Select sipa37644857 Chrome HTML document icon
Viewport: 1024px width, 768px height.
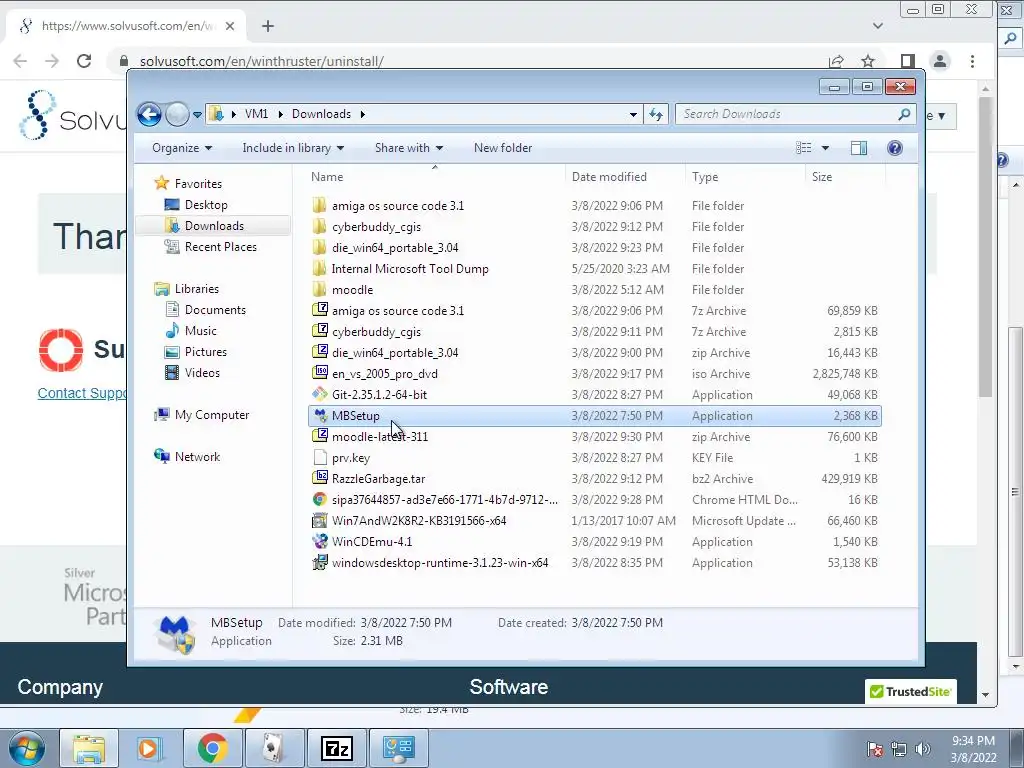point(319,500)
